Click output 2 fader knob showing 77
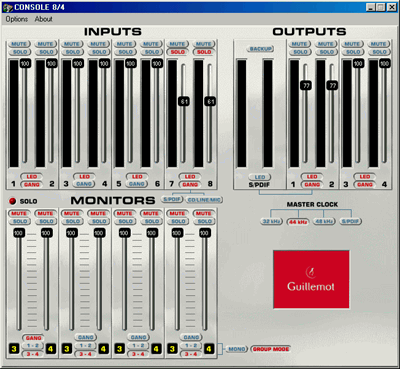The width and height of the screenshot is (400, 369). (x=332, y=86)
